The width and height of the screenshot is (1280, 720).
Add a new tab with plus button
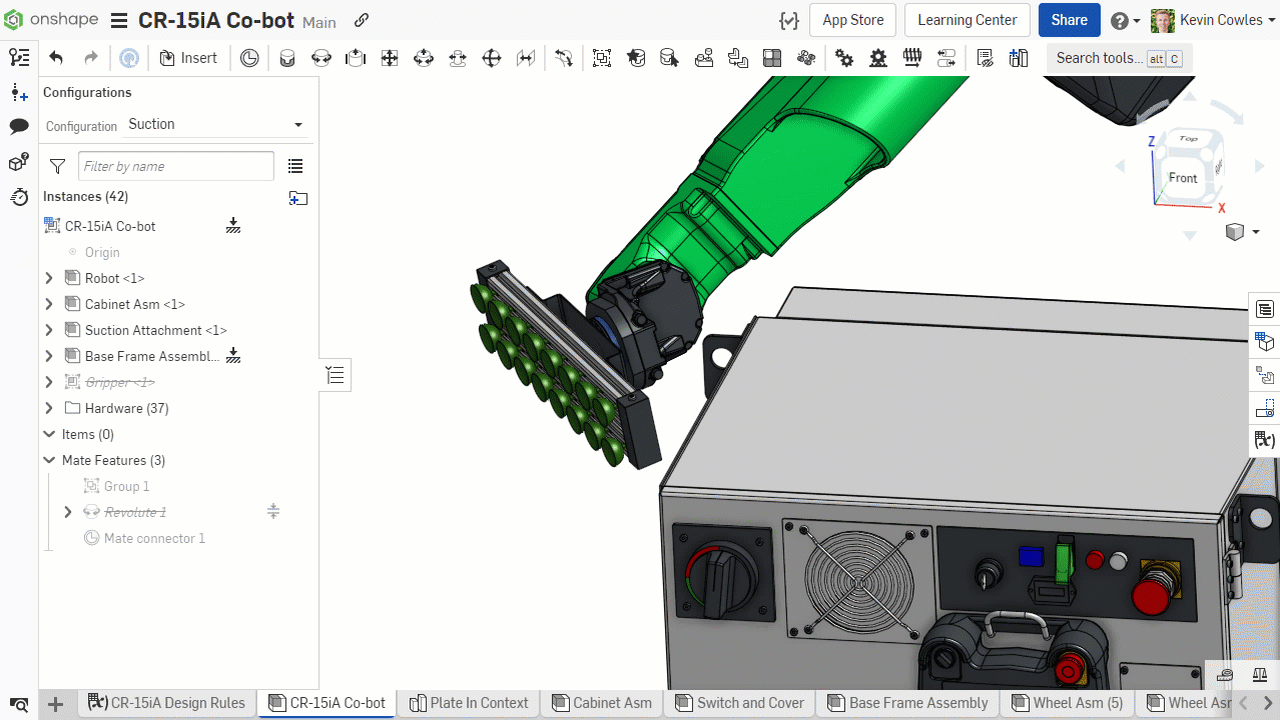point(56,704)
